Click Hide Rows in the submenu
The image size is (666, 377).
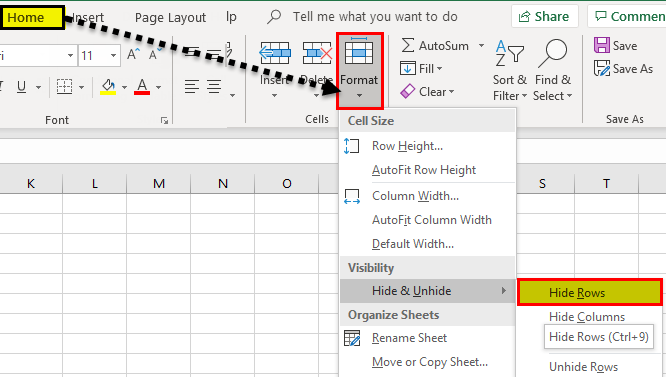[590, 292]
